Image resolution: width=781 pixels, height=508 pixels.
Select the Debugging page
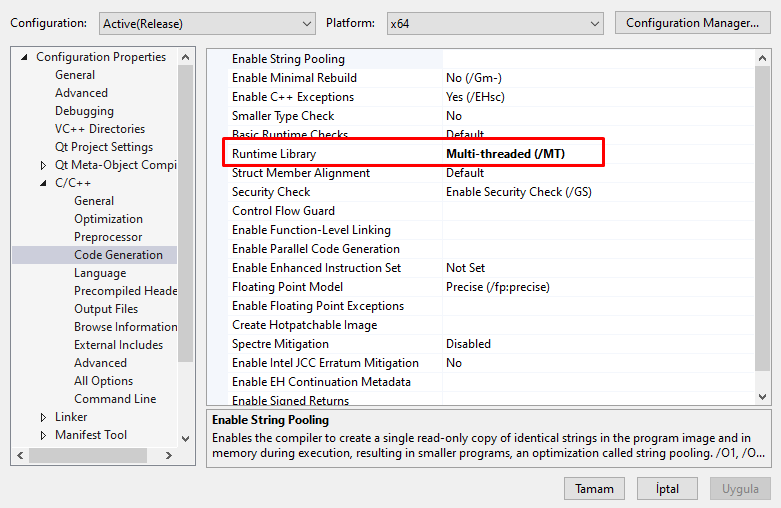point(84,111)
